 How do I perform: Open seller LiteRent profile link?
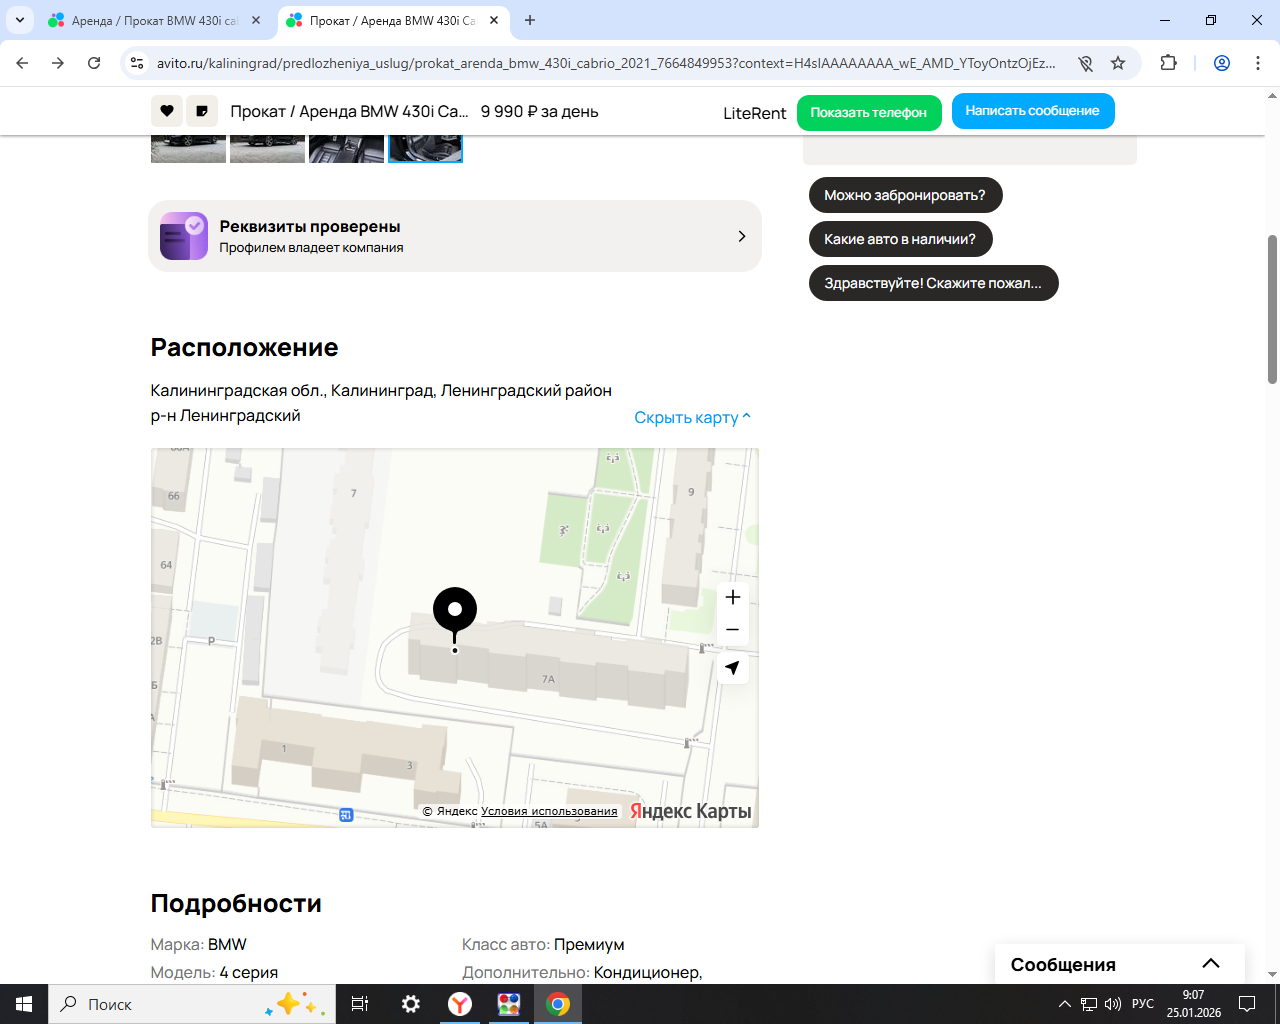tap(755, 113)
